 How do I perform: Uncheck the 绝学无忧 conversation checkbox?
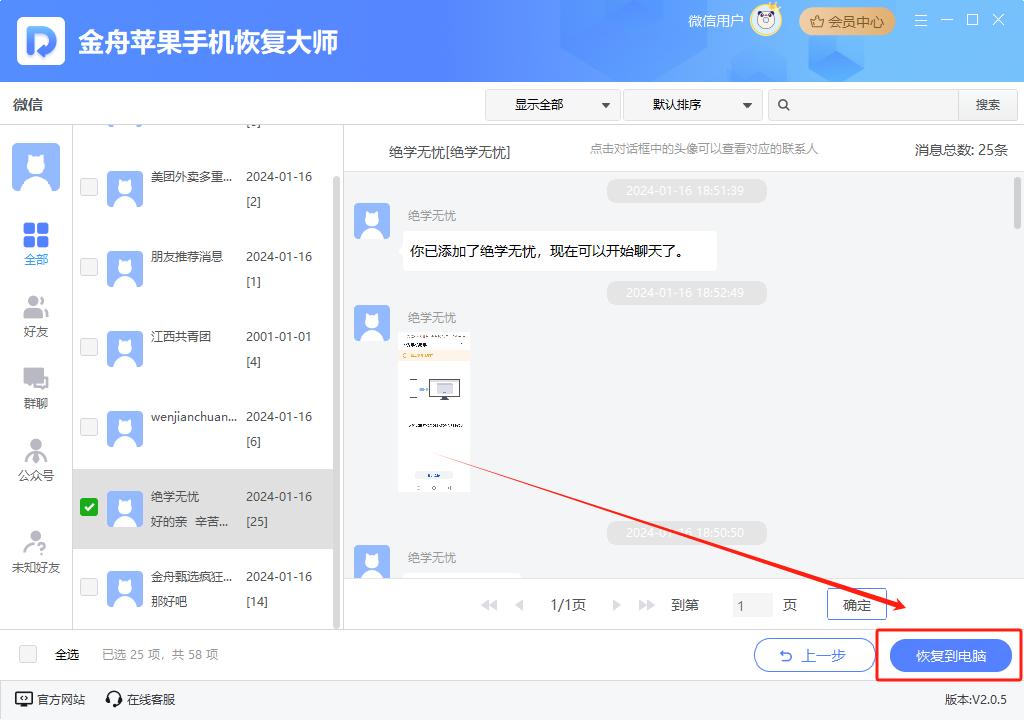click(89, 507)
